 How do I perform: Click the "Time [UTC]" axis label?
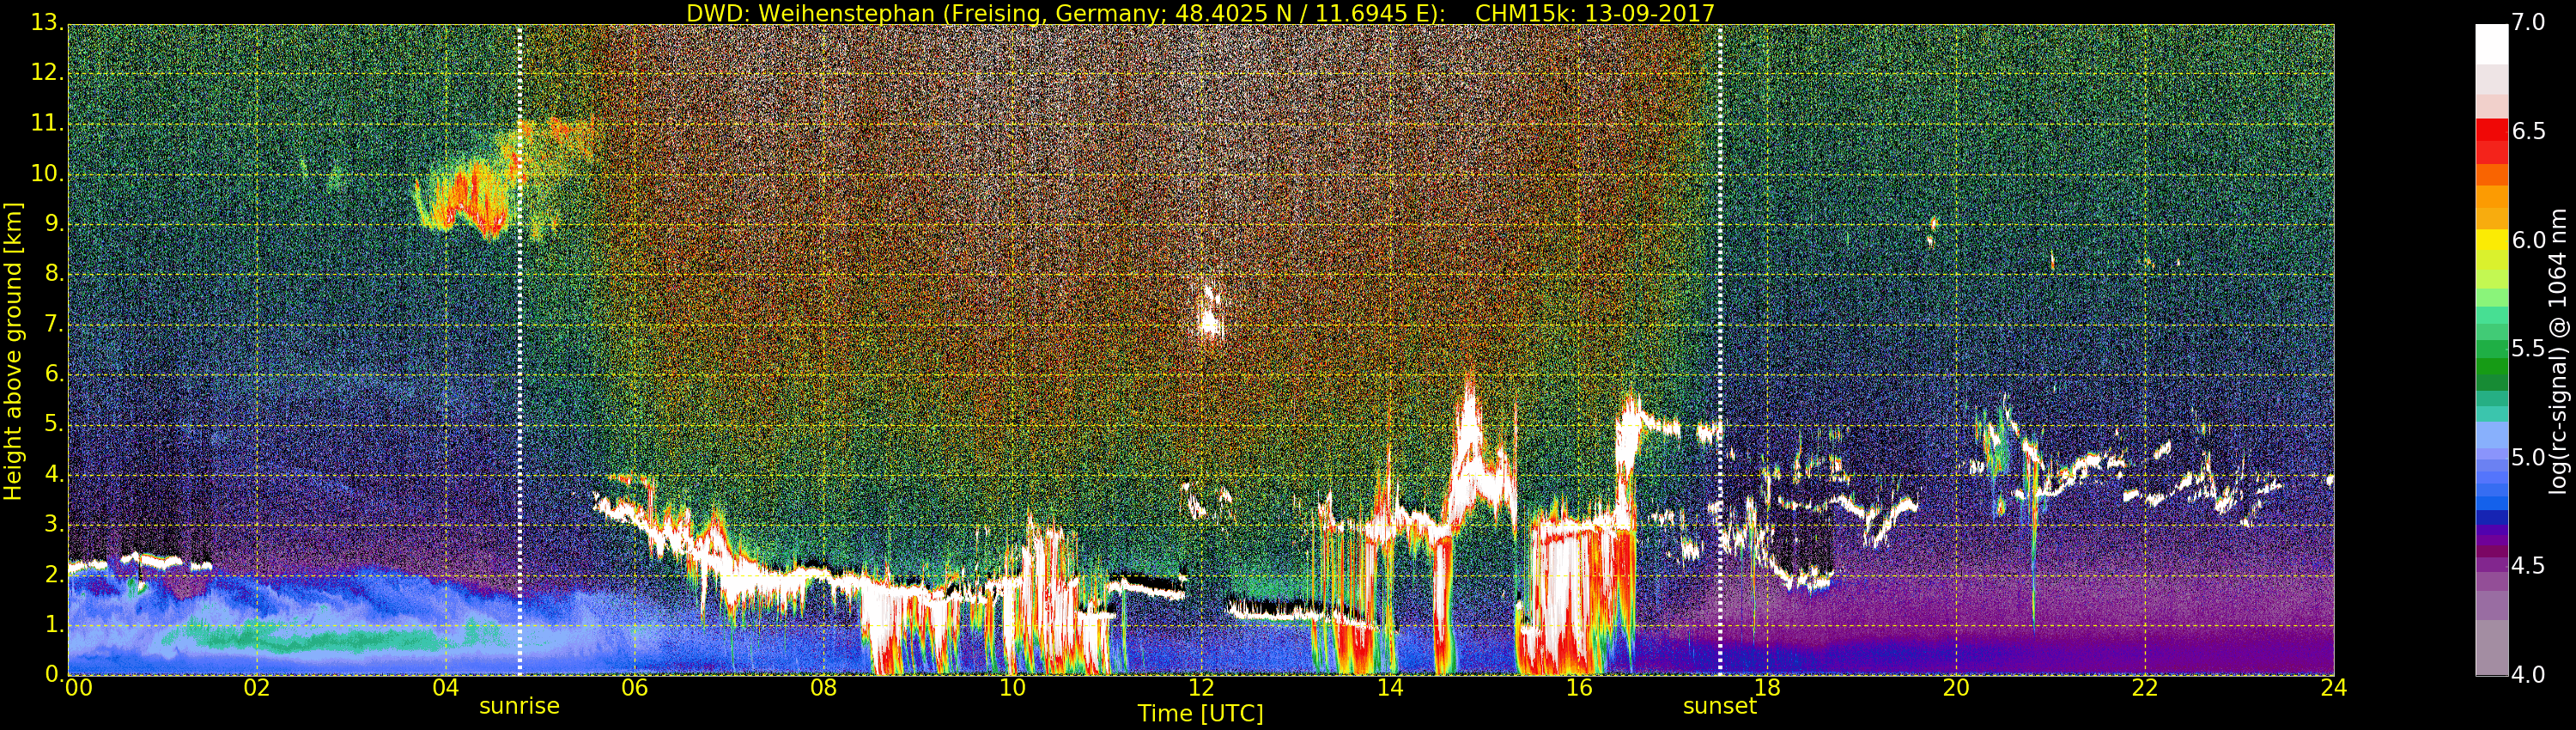(1200, 714)
